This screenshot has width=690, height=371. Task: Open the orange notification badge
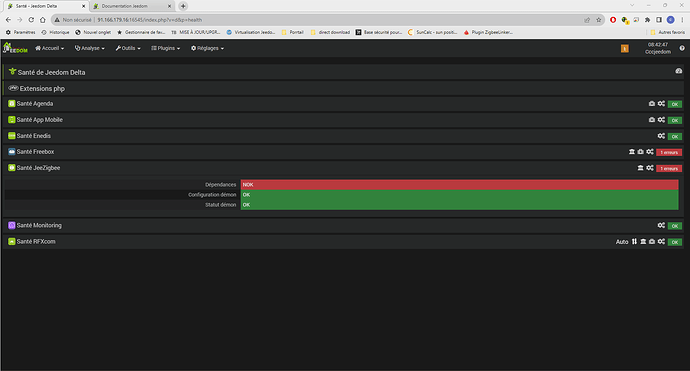point(624,48)
